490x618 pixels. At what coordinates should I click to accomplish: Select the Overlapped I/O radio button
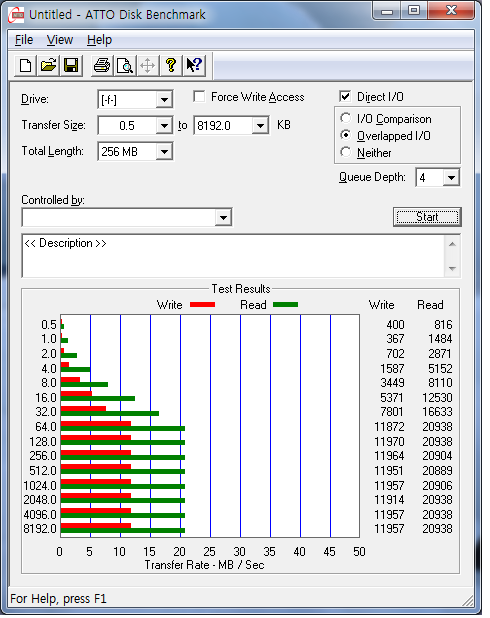[345, 135]
